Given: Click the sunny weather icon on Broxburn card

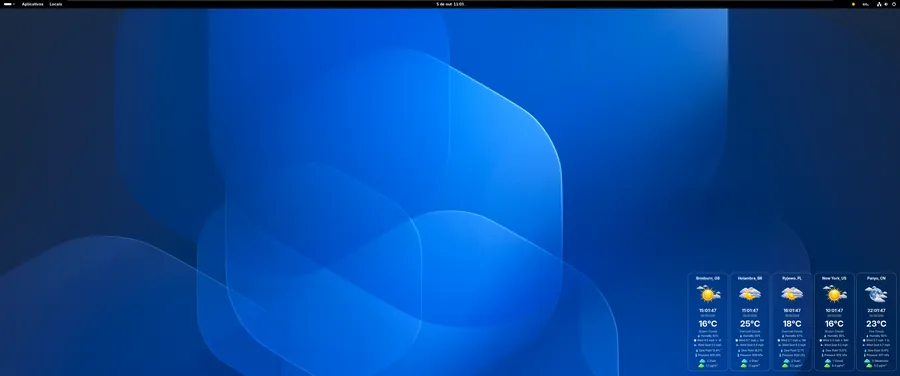Looking at the screenshot, I should (x=708, y=293).
